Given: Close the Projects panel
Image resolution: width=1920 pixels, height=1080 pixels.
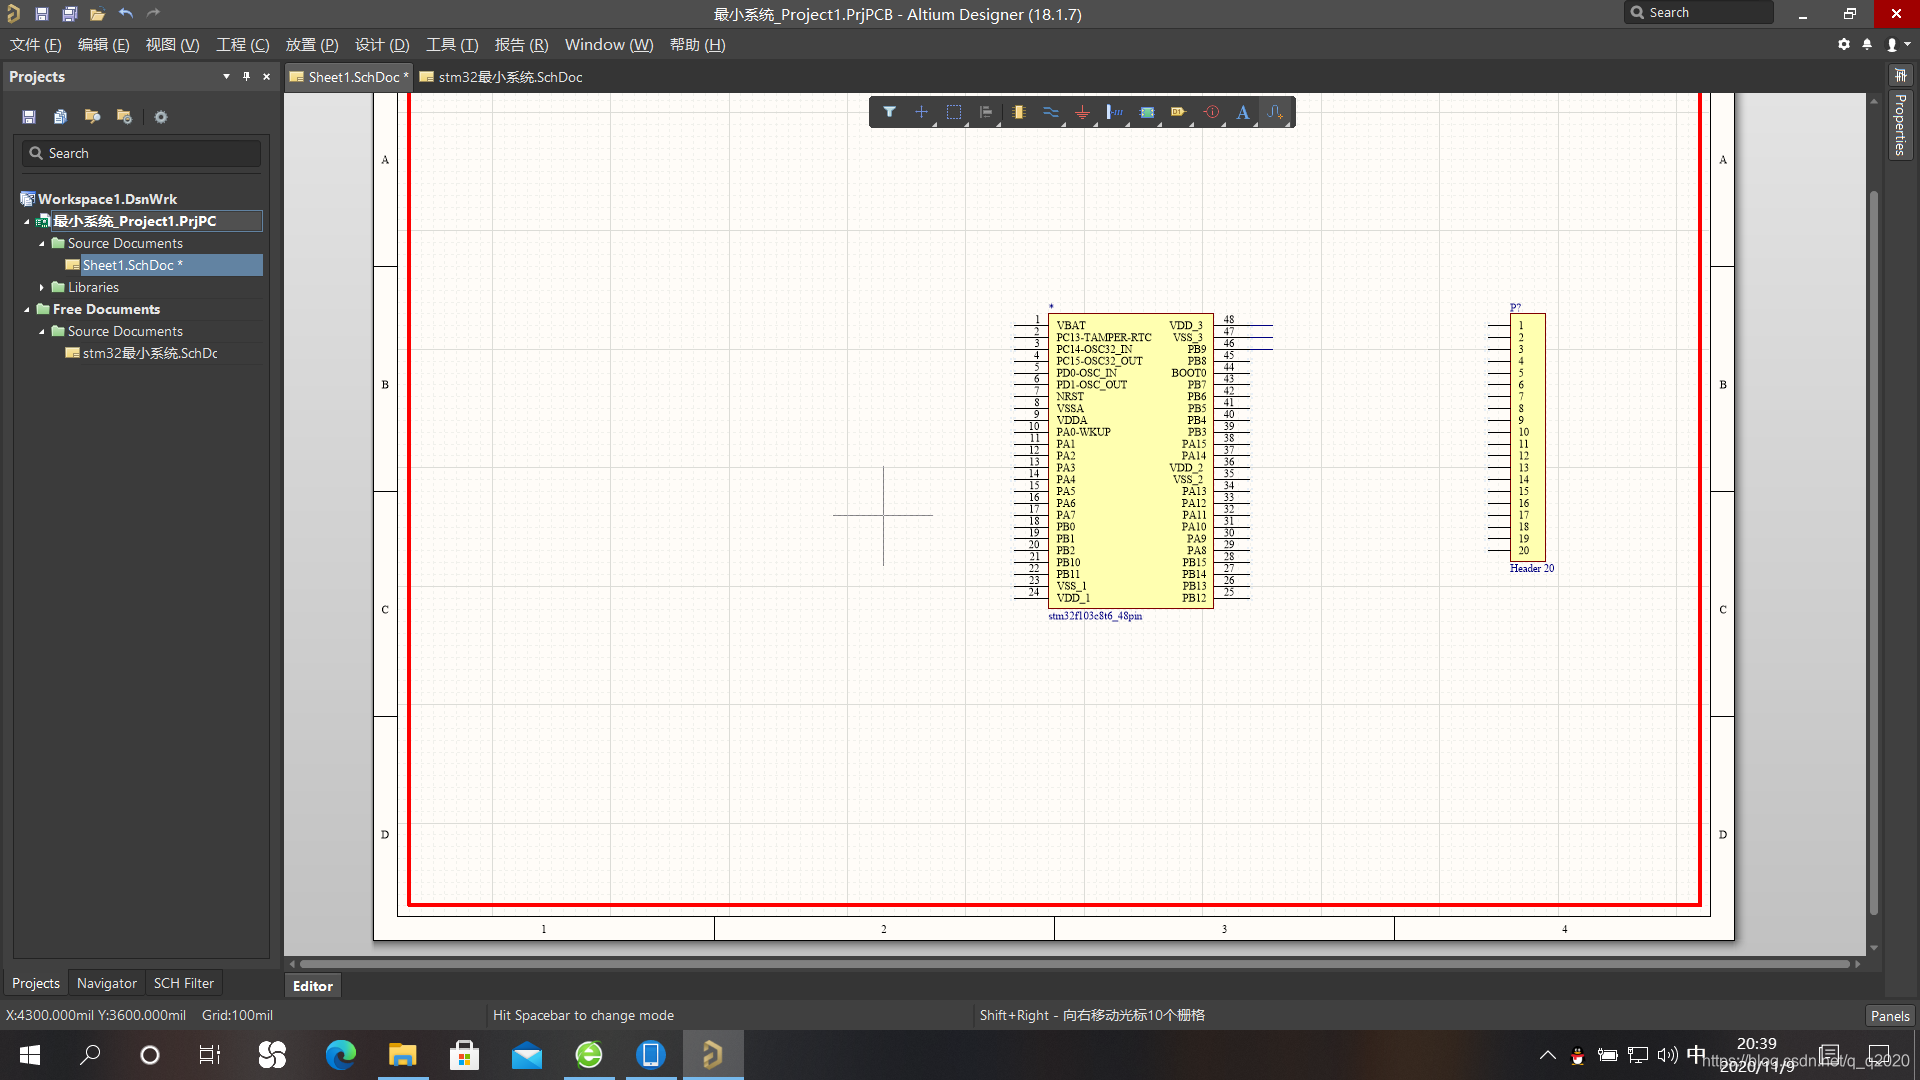Looking at the screenshot, I should click(266, 76).
